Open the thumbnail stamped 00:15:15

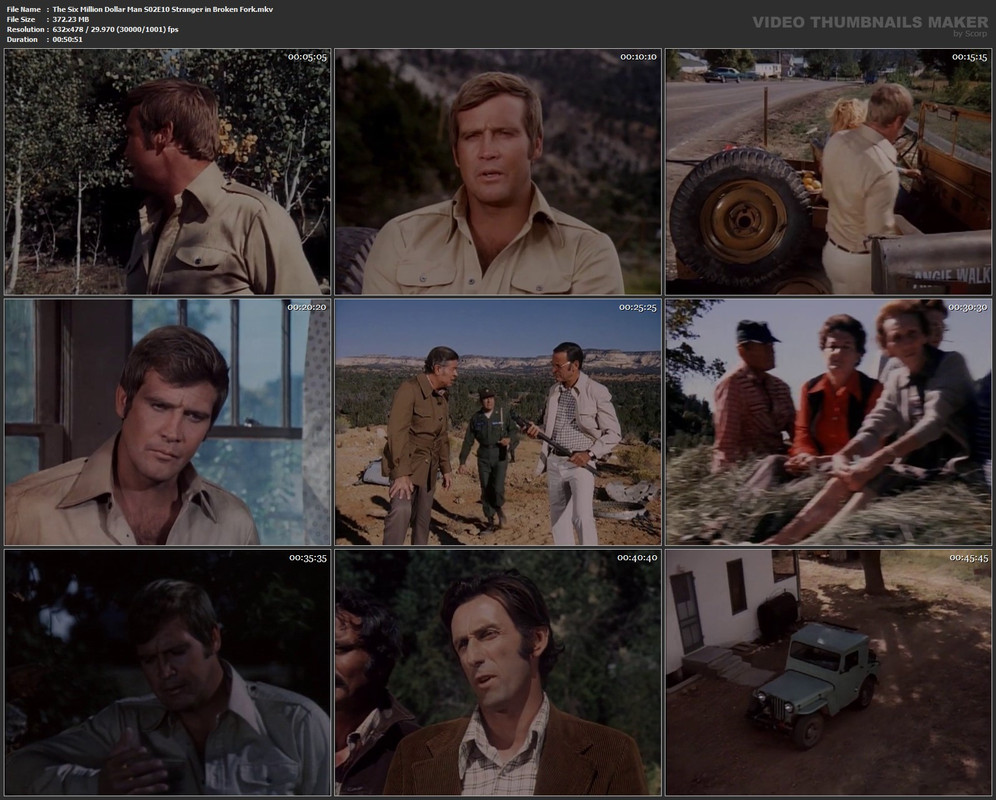pyautogui.click(x=828, y=172)
